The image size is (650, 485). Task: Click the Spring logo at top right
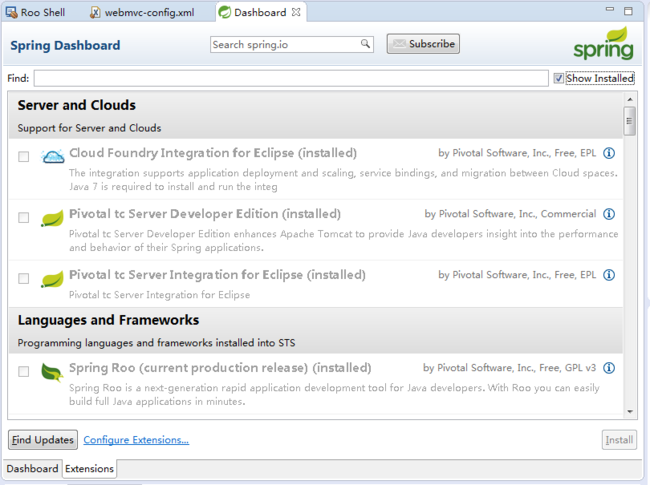coord(604,44)
